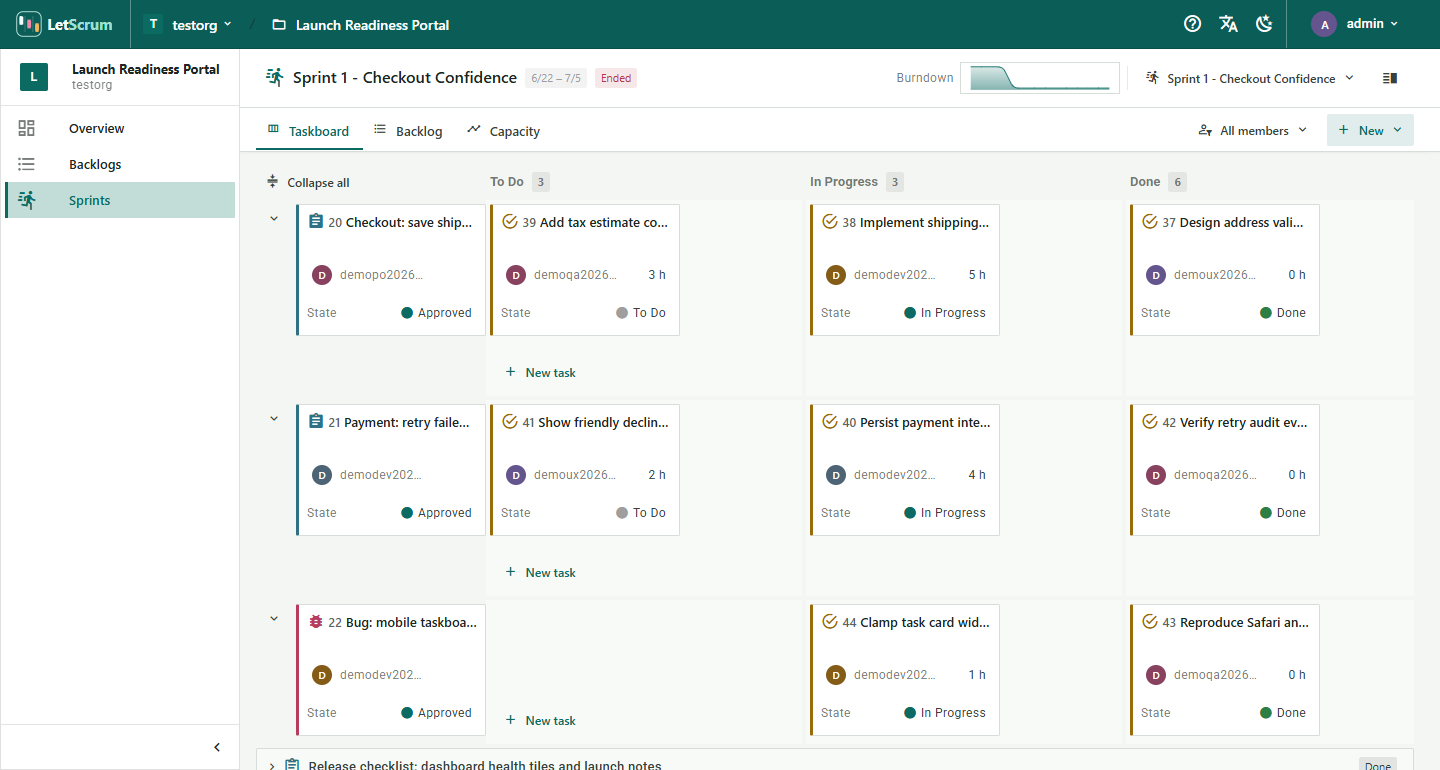Click the 5 h estimate on card 38
Screen dimensions: 1440x770
tap(977, 275)
